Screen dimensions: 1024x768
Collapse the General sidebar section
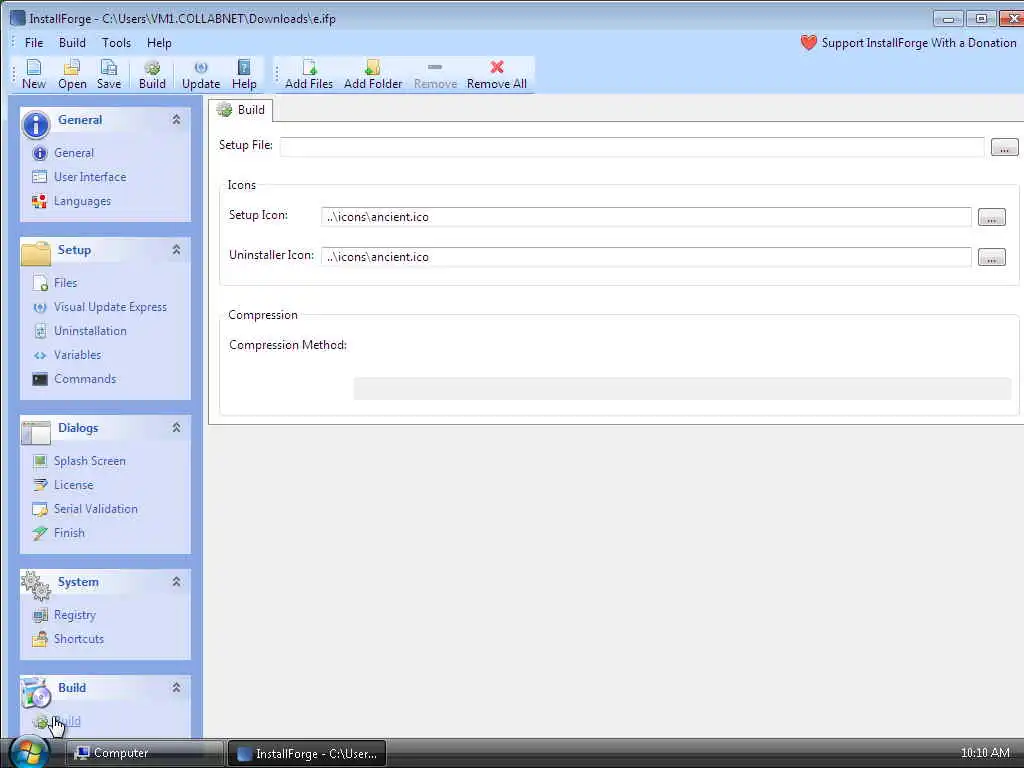click(176, 120)
